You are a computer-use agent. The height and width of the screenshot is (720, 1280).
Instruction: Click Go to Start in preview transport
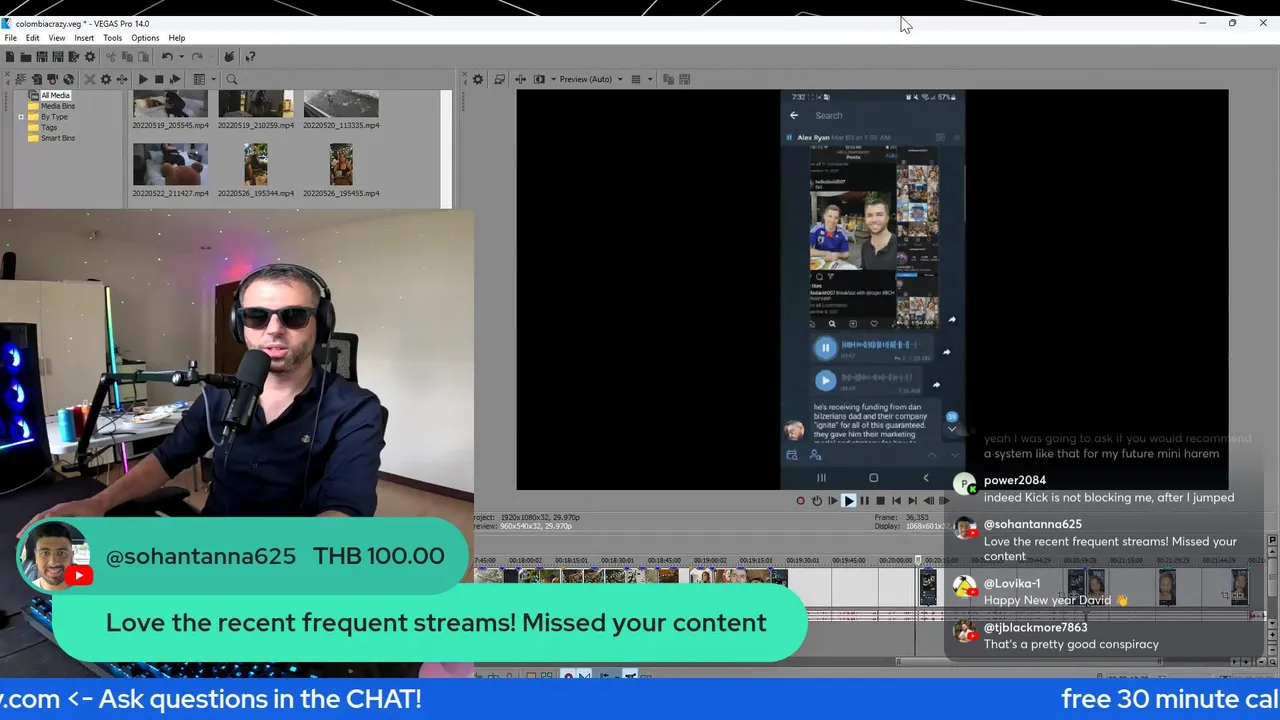(x=896, y=501)
